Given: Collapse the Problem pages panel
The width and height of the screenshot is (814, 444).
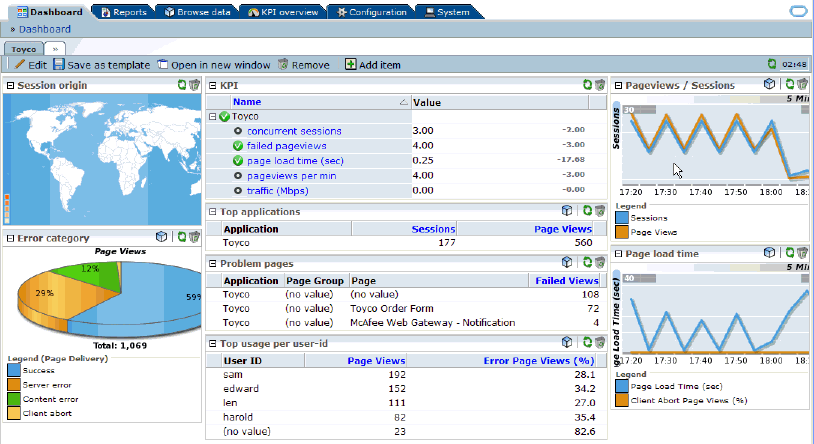Looking at the screenshot, I should [212, 263].
